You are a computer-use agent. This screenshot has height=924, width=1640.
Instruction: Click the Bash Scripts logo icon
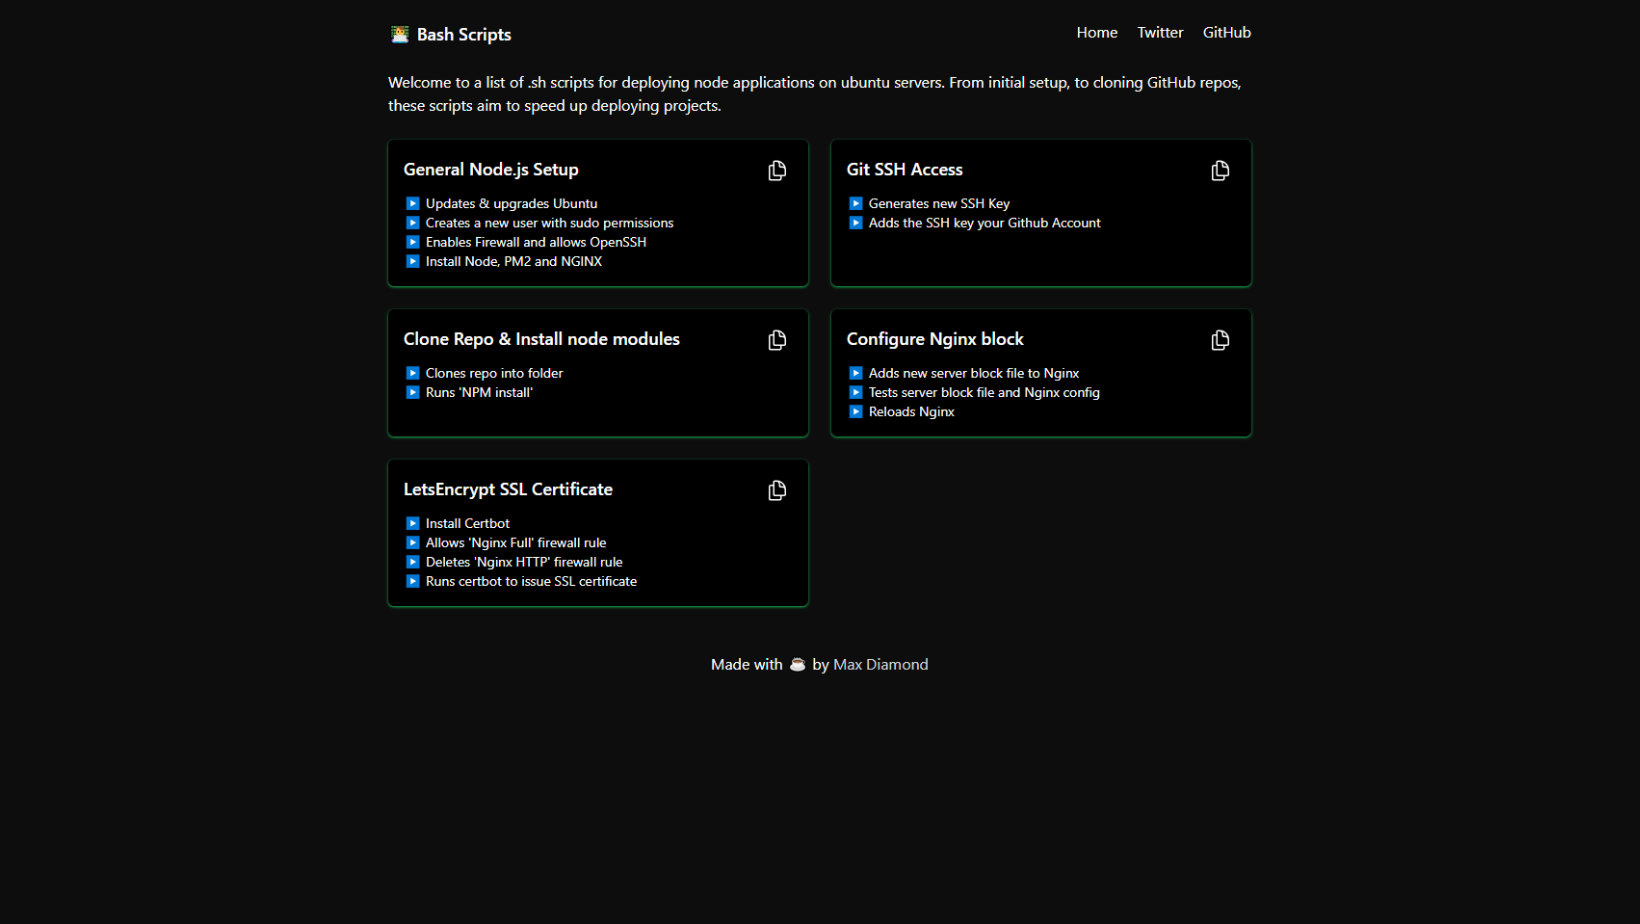[x=400, y=34]
